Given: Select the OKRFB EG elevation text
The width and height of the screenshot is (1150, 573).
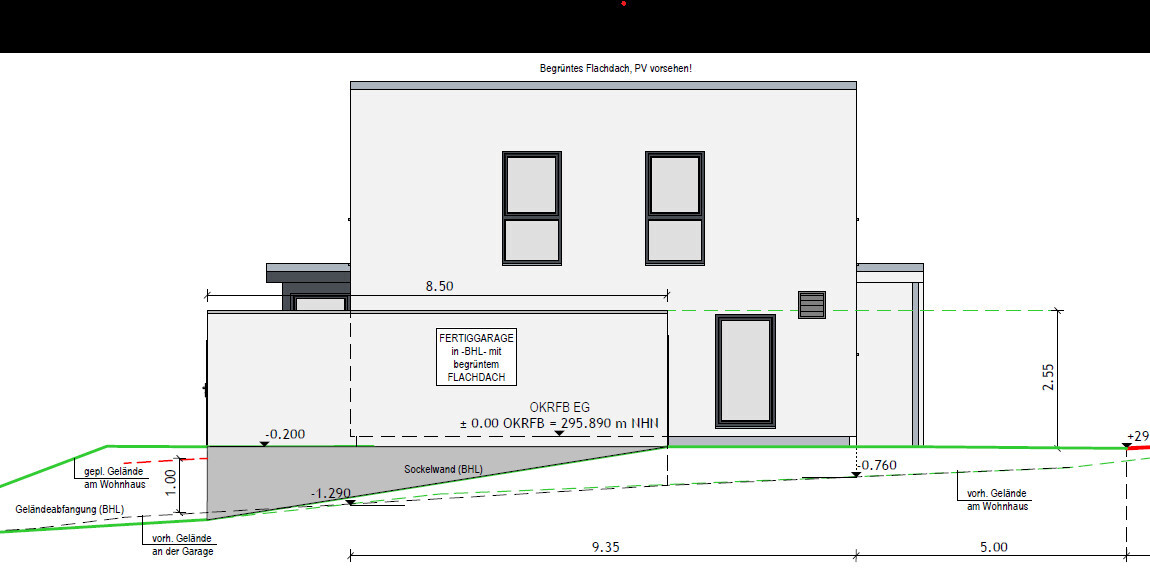Looking at the screenshot, I should pyautogui.click(x=560, y=416).
